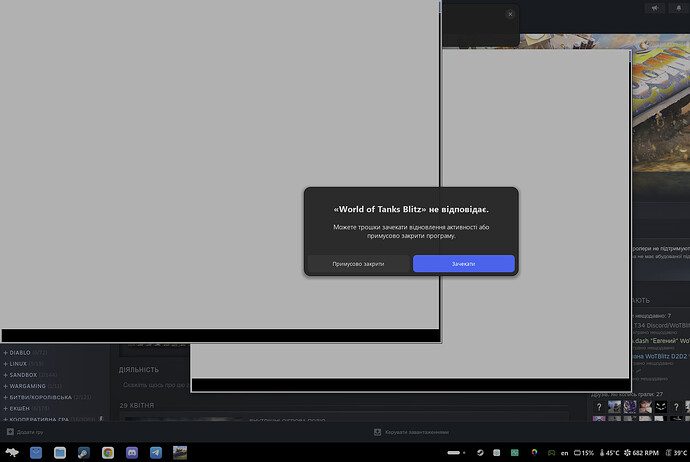Screen dimensions: 690x462
Task: Open the 'WoTBlitz D2D2' friend entry
Action: [x=661, y=356]
